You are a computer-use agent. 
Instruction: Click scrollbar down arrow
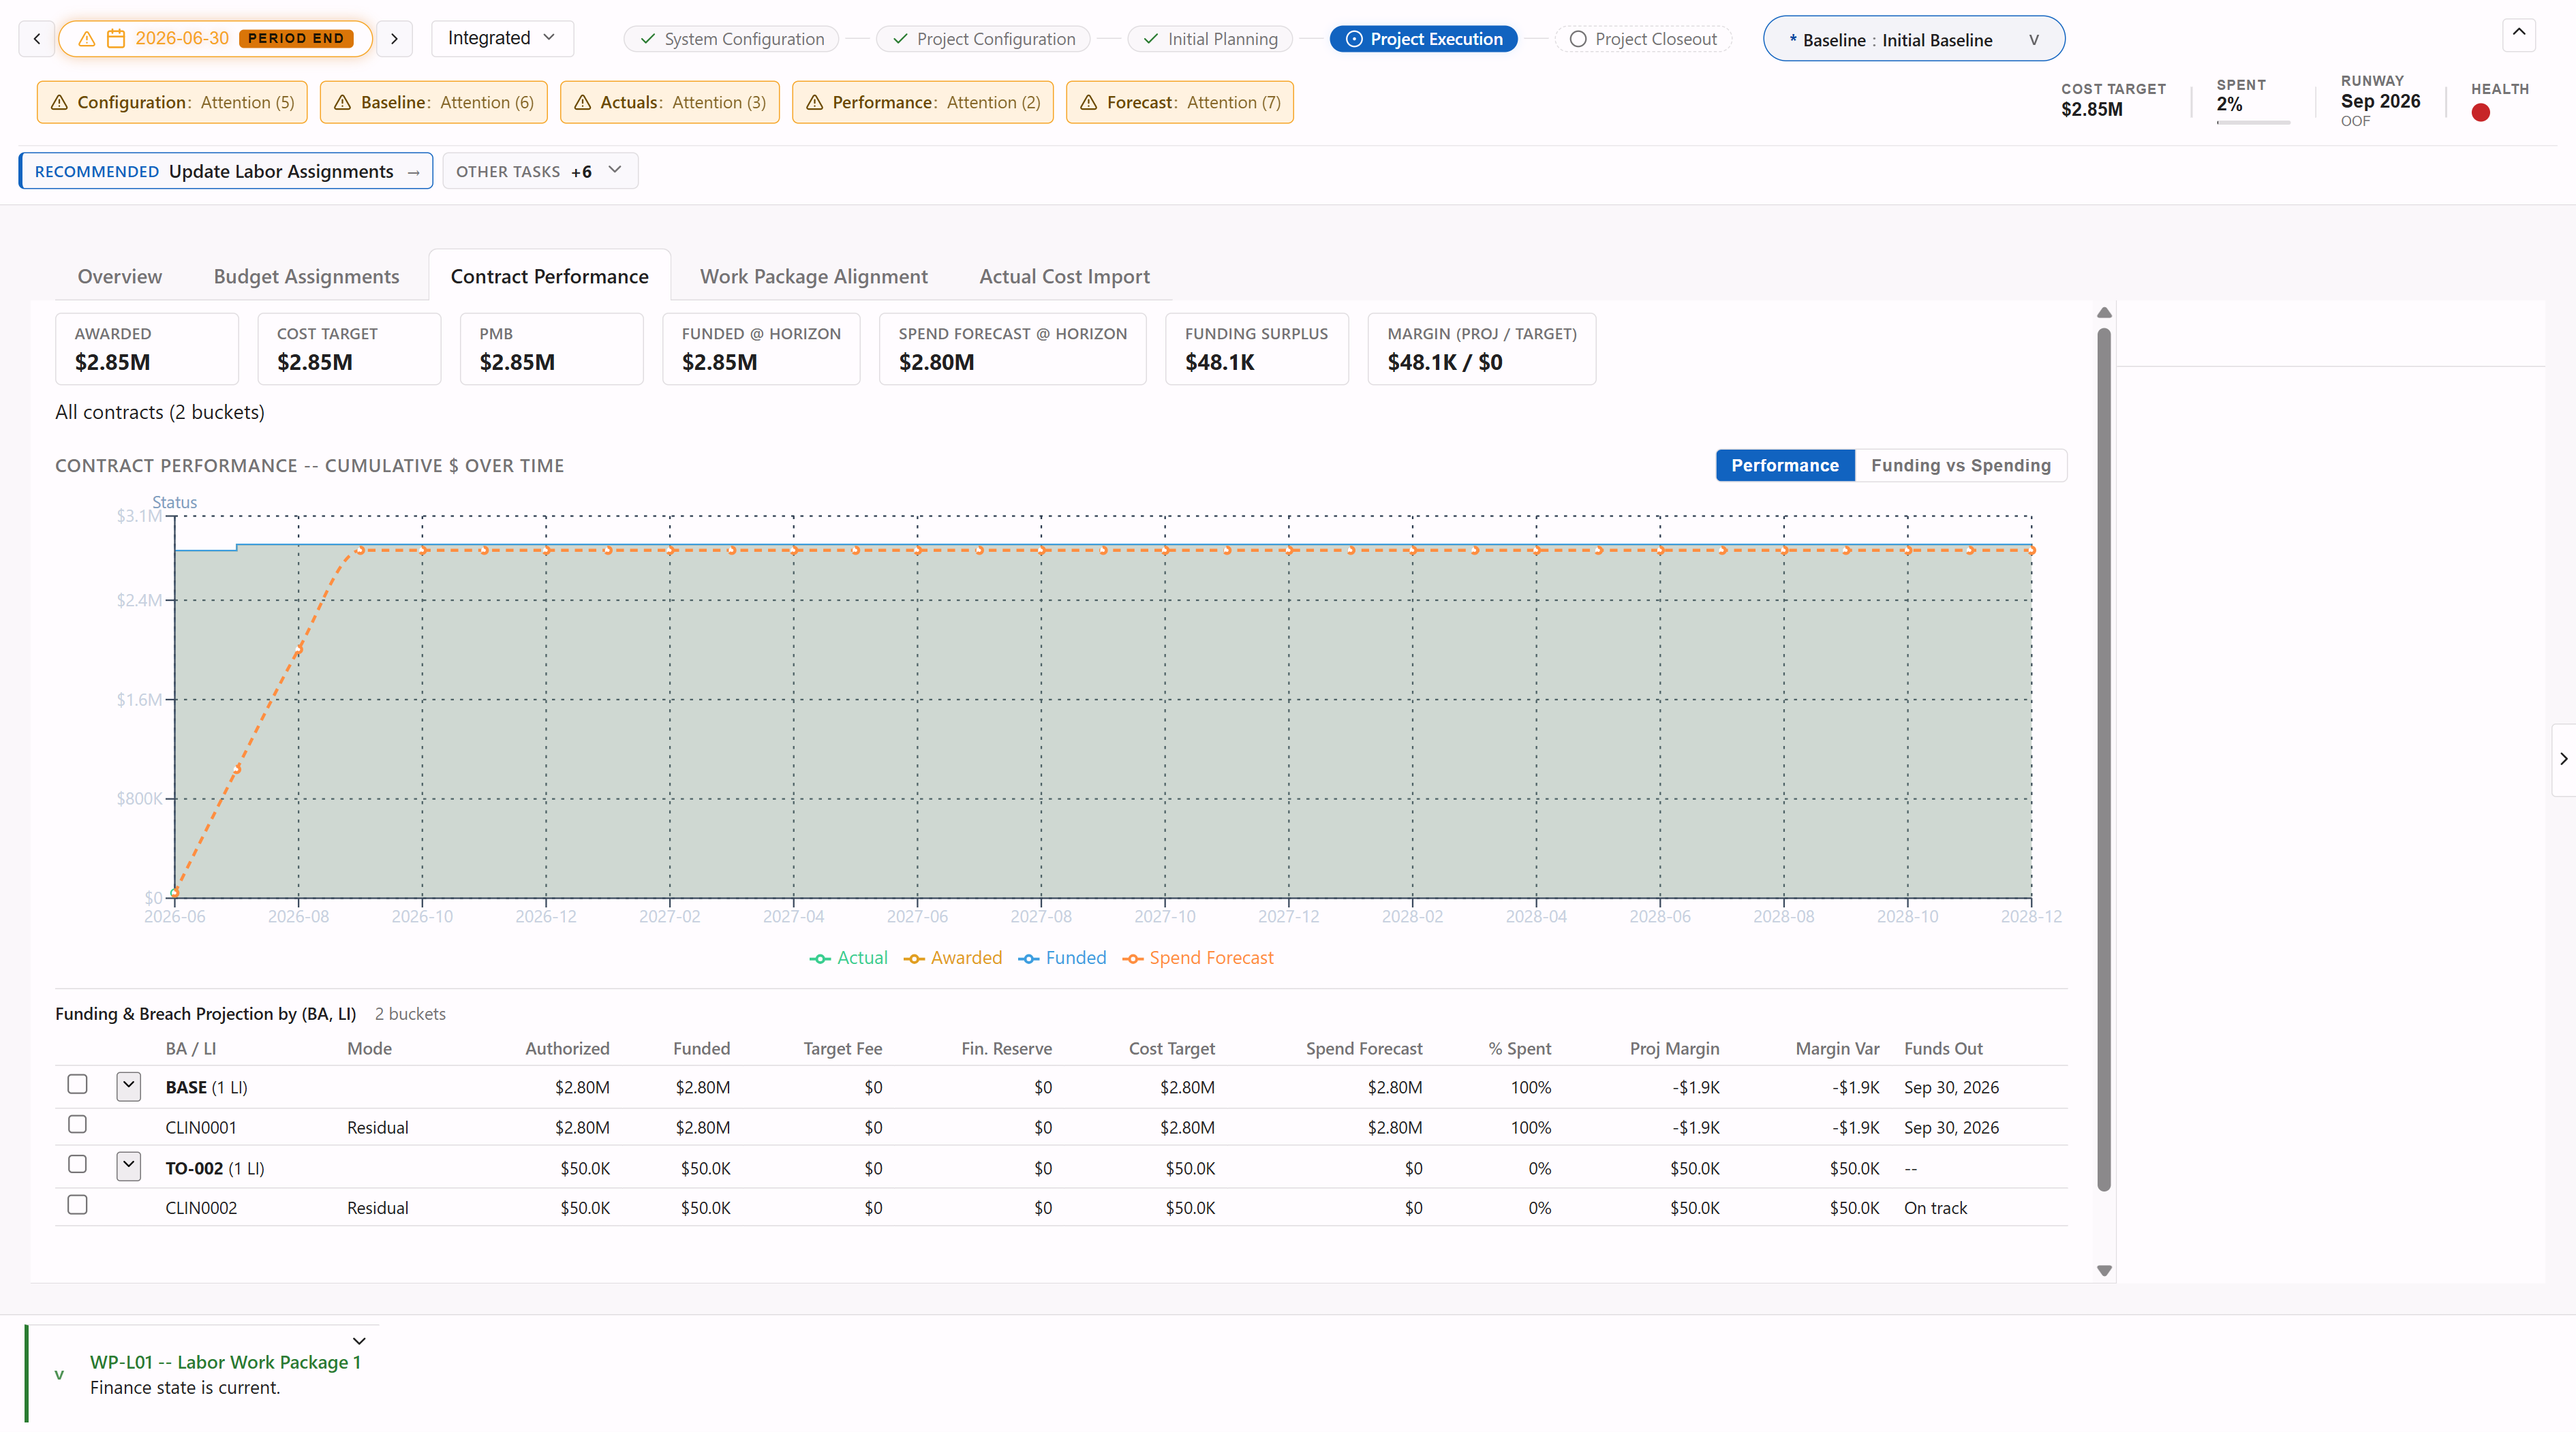[2104, 1270]
